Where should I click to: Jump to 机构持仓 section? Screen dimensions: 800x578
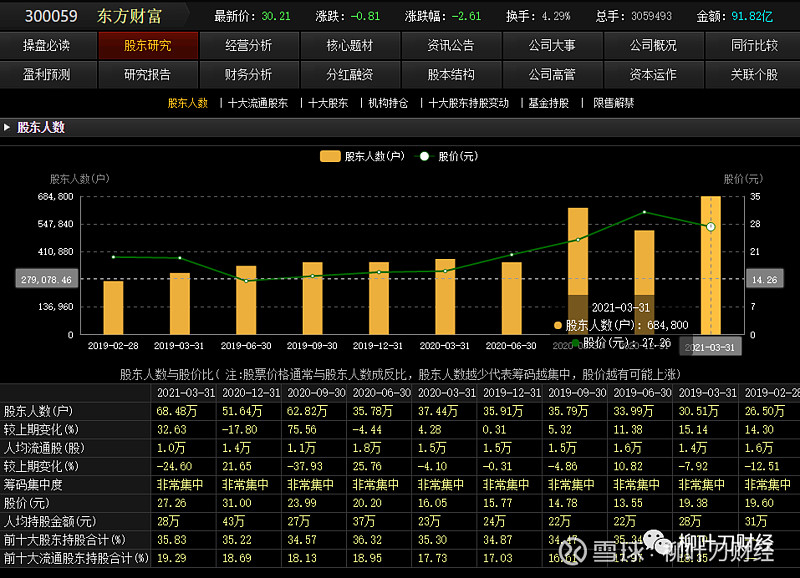click(x=388, y=103)
